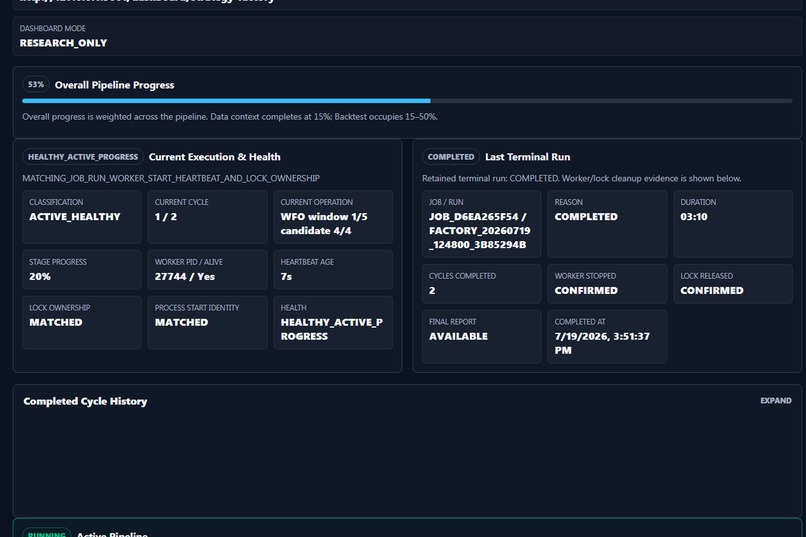Click the Final Report AVAILABLE value
Screen dimensions: 806x537
pyautogui.click(x=459, y=337)
